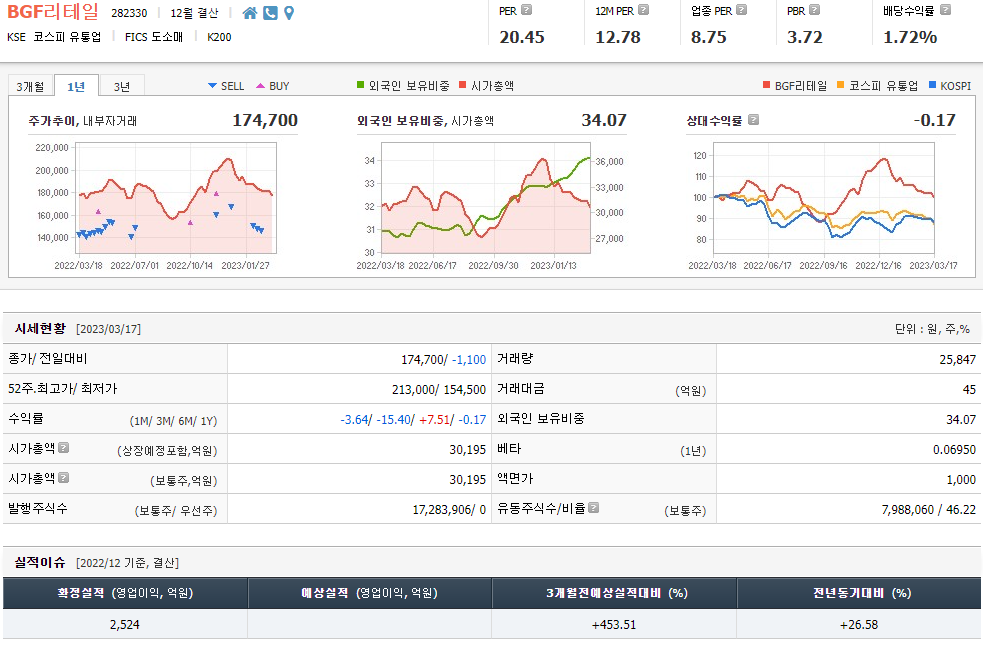Click confirmed earnings value 2,524

[x=125, y=625]
